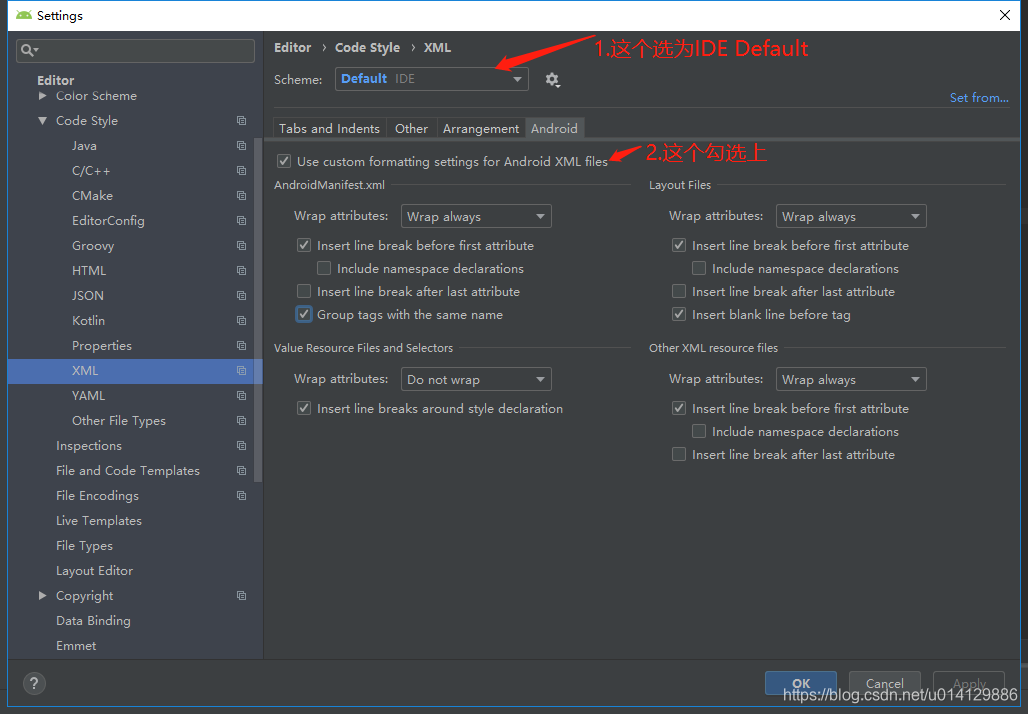Uncheck Insert blank line before tag

click(x=679, y=314)
